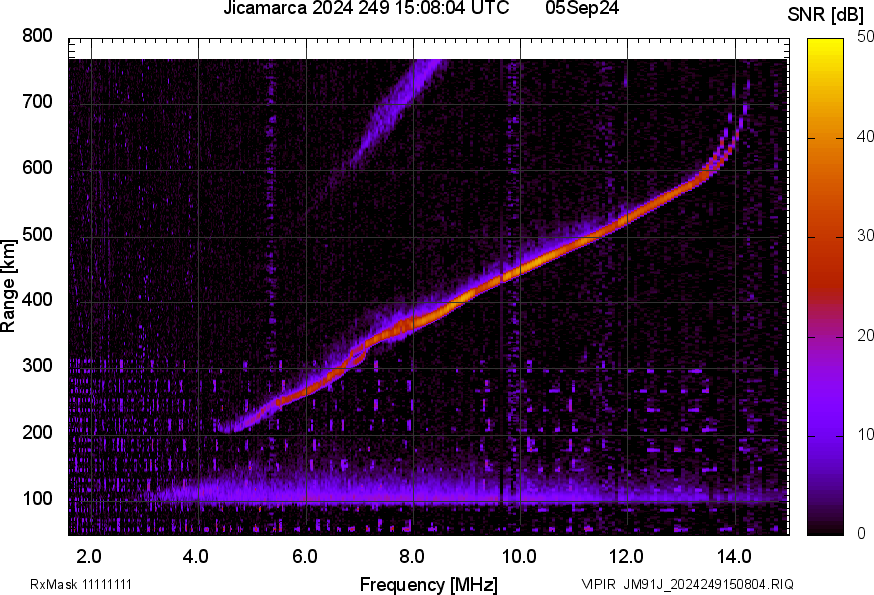
Task: Click the 'VIPIR JM91J_2024249150804.RIQ' filename text
Action: coord(687,584)
